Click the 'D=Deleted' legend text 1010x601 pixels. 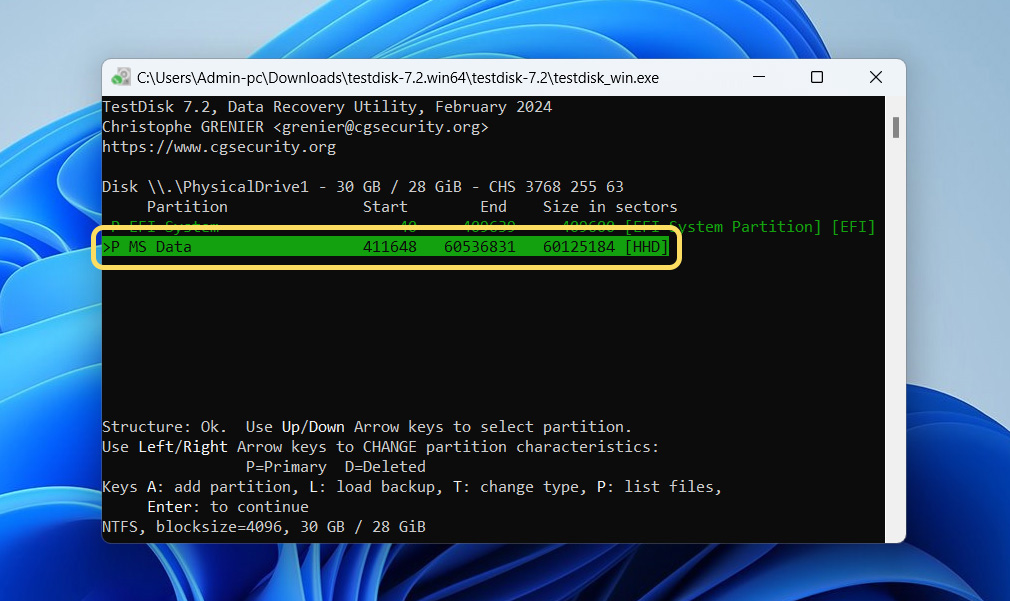click(x=385, y=467)
